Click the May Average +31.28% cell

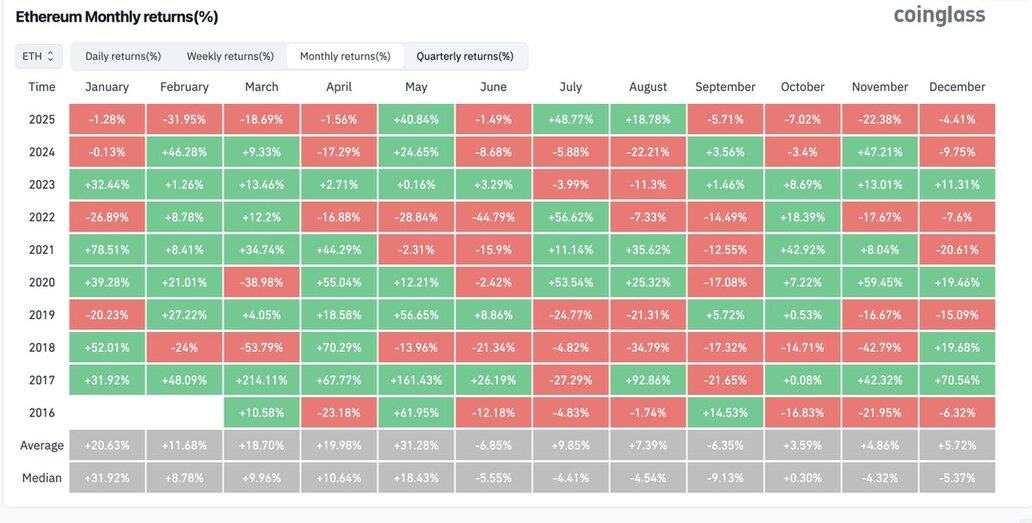click(x=416, y=445)
